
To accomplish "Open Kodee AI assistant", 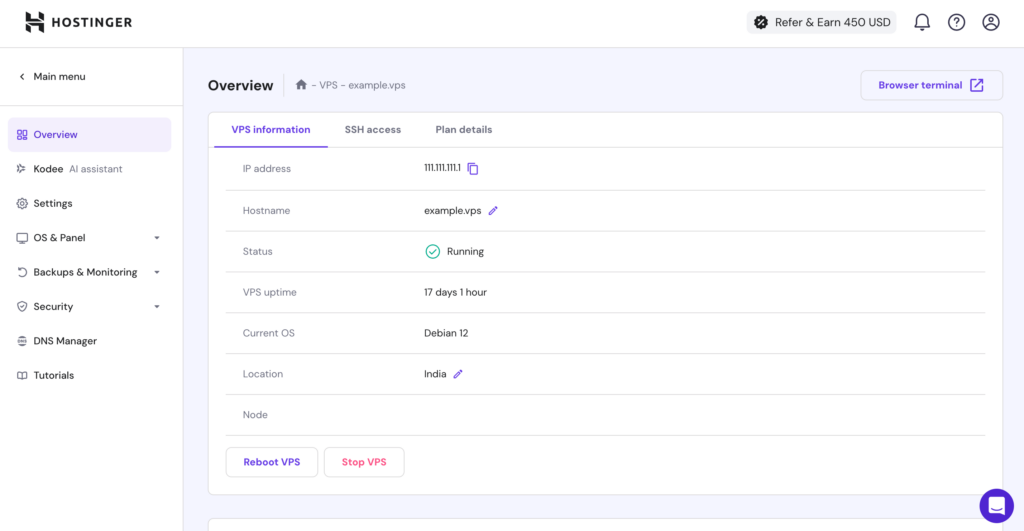I will [77, 169].
